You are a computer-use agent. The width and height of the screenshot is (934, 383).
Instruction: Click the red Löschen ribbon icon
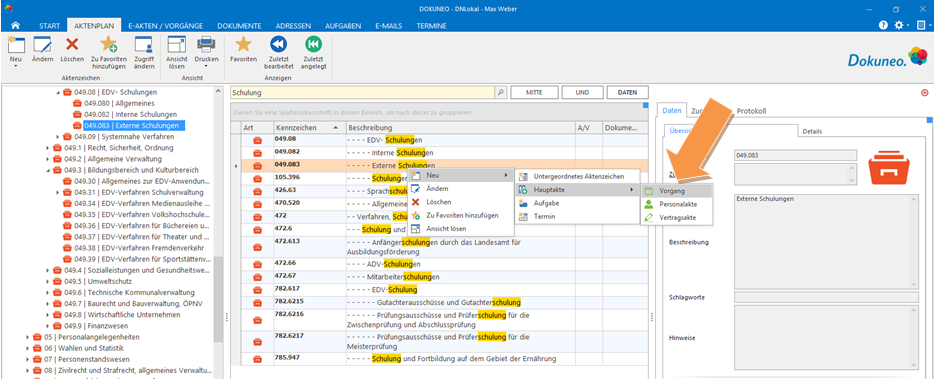pos(72,44)
